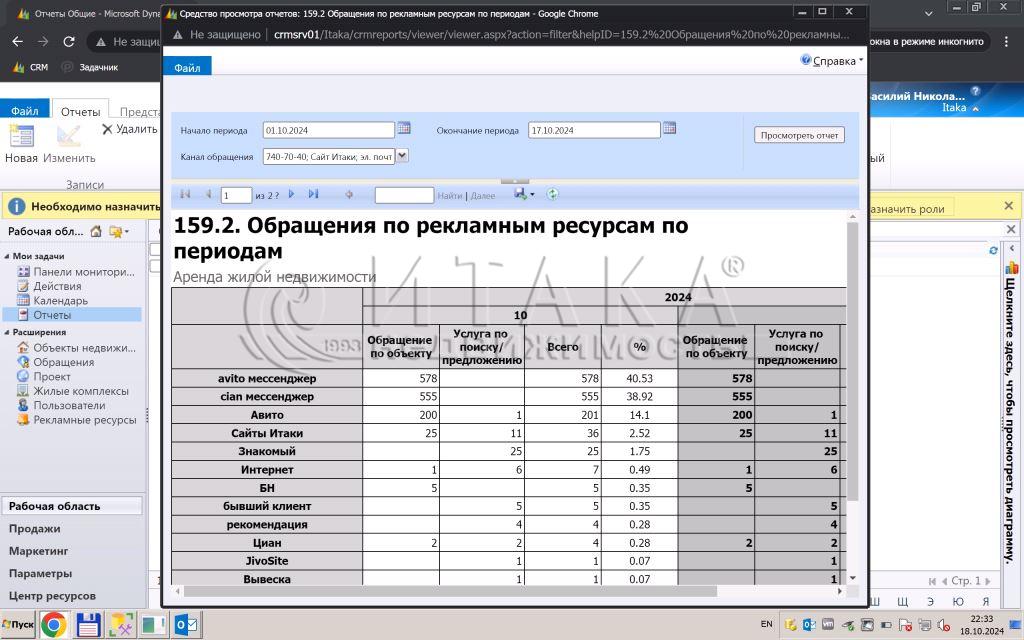Click the report horizontal scrollbar

tap(450, 591)
